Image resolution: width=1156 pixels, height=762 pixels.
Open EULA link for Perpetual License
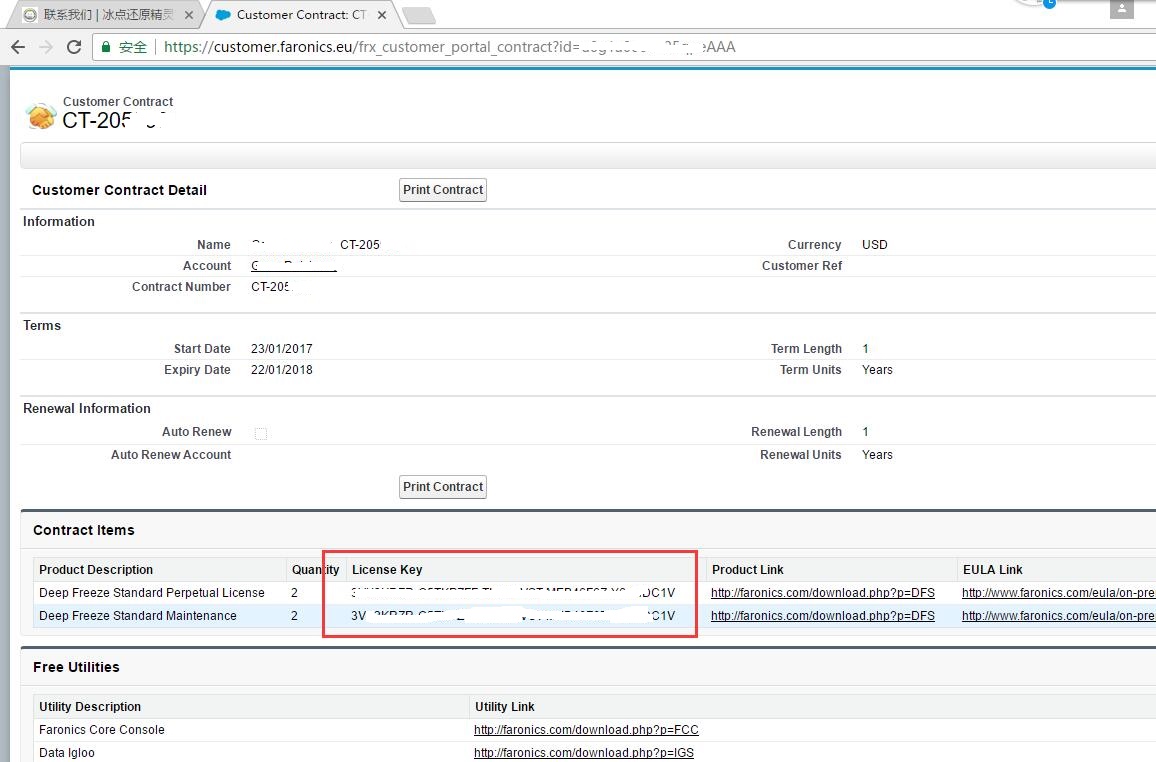pos(1058,593)
